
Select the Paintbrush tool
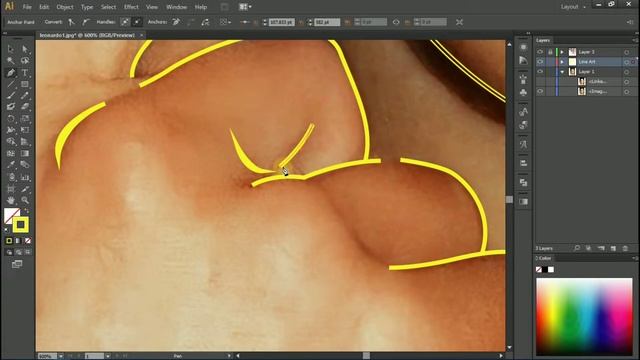(x=11, y=96)
